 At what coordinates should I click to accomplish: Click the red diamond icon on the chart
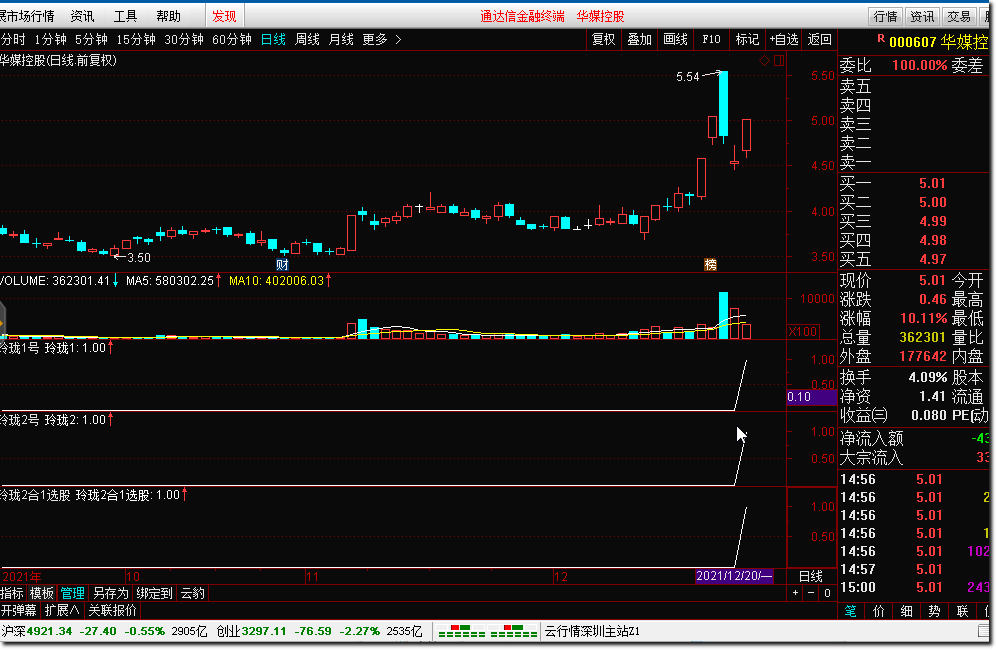coord(764,60)
